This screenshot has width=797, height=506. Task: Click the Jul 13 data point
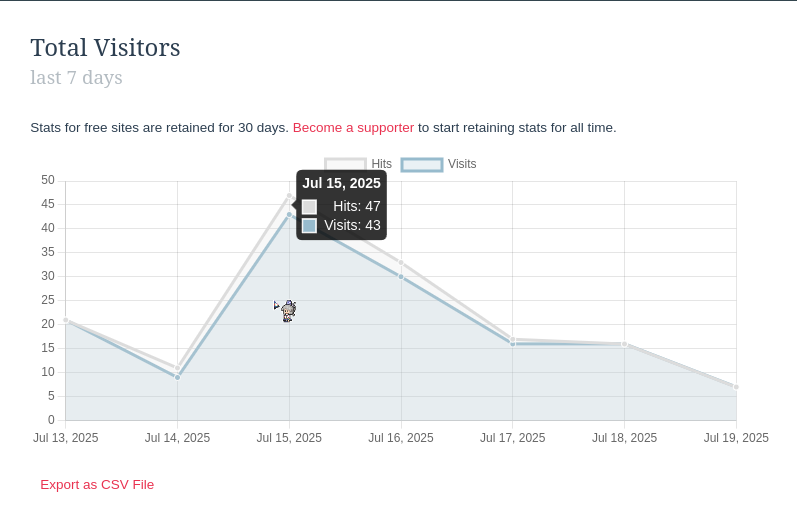(x=66, y=320)
